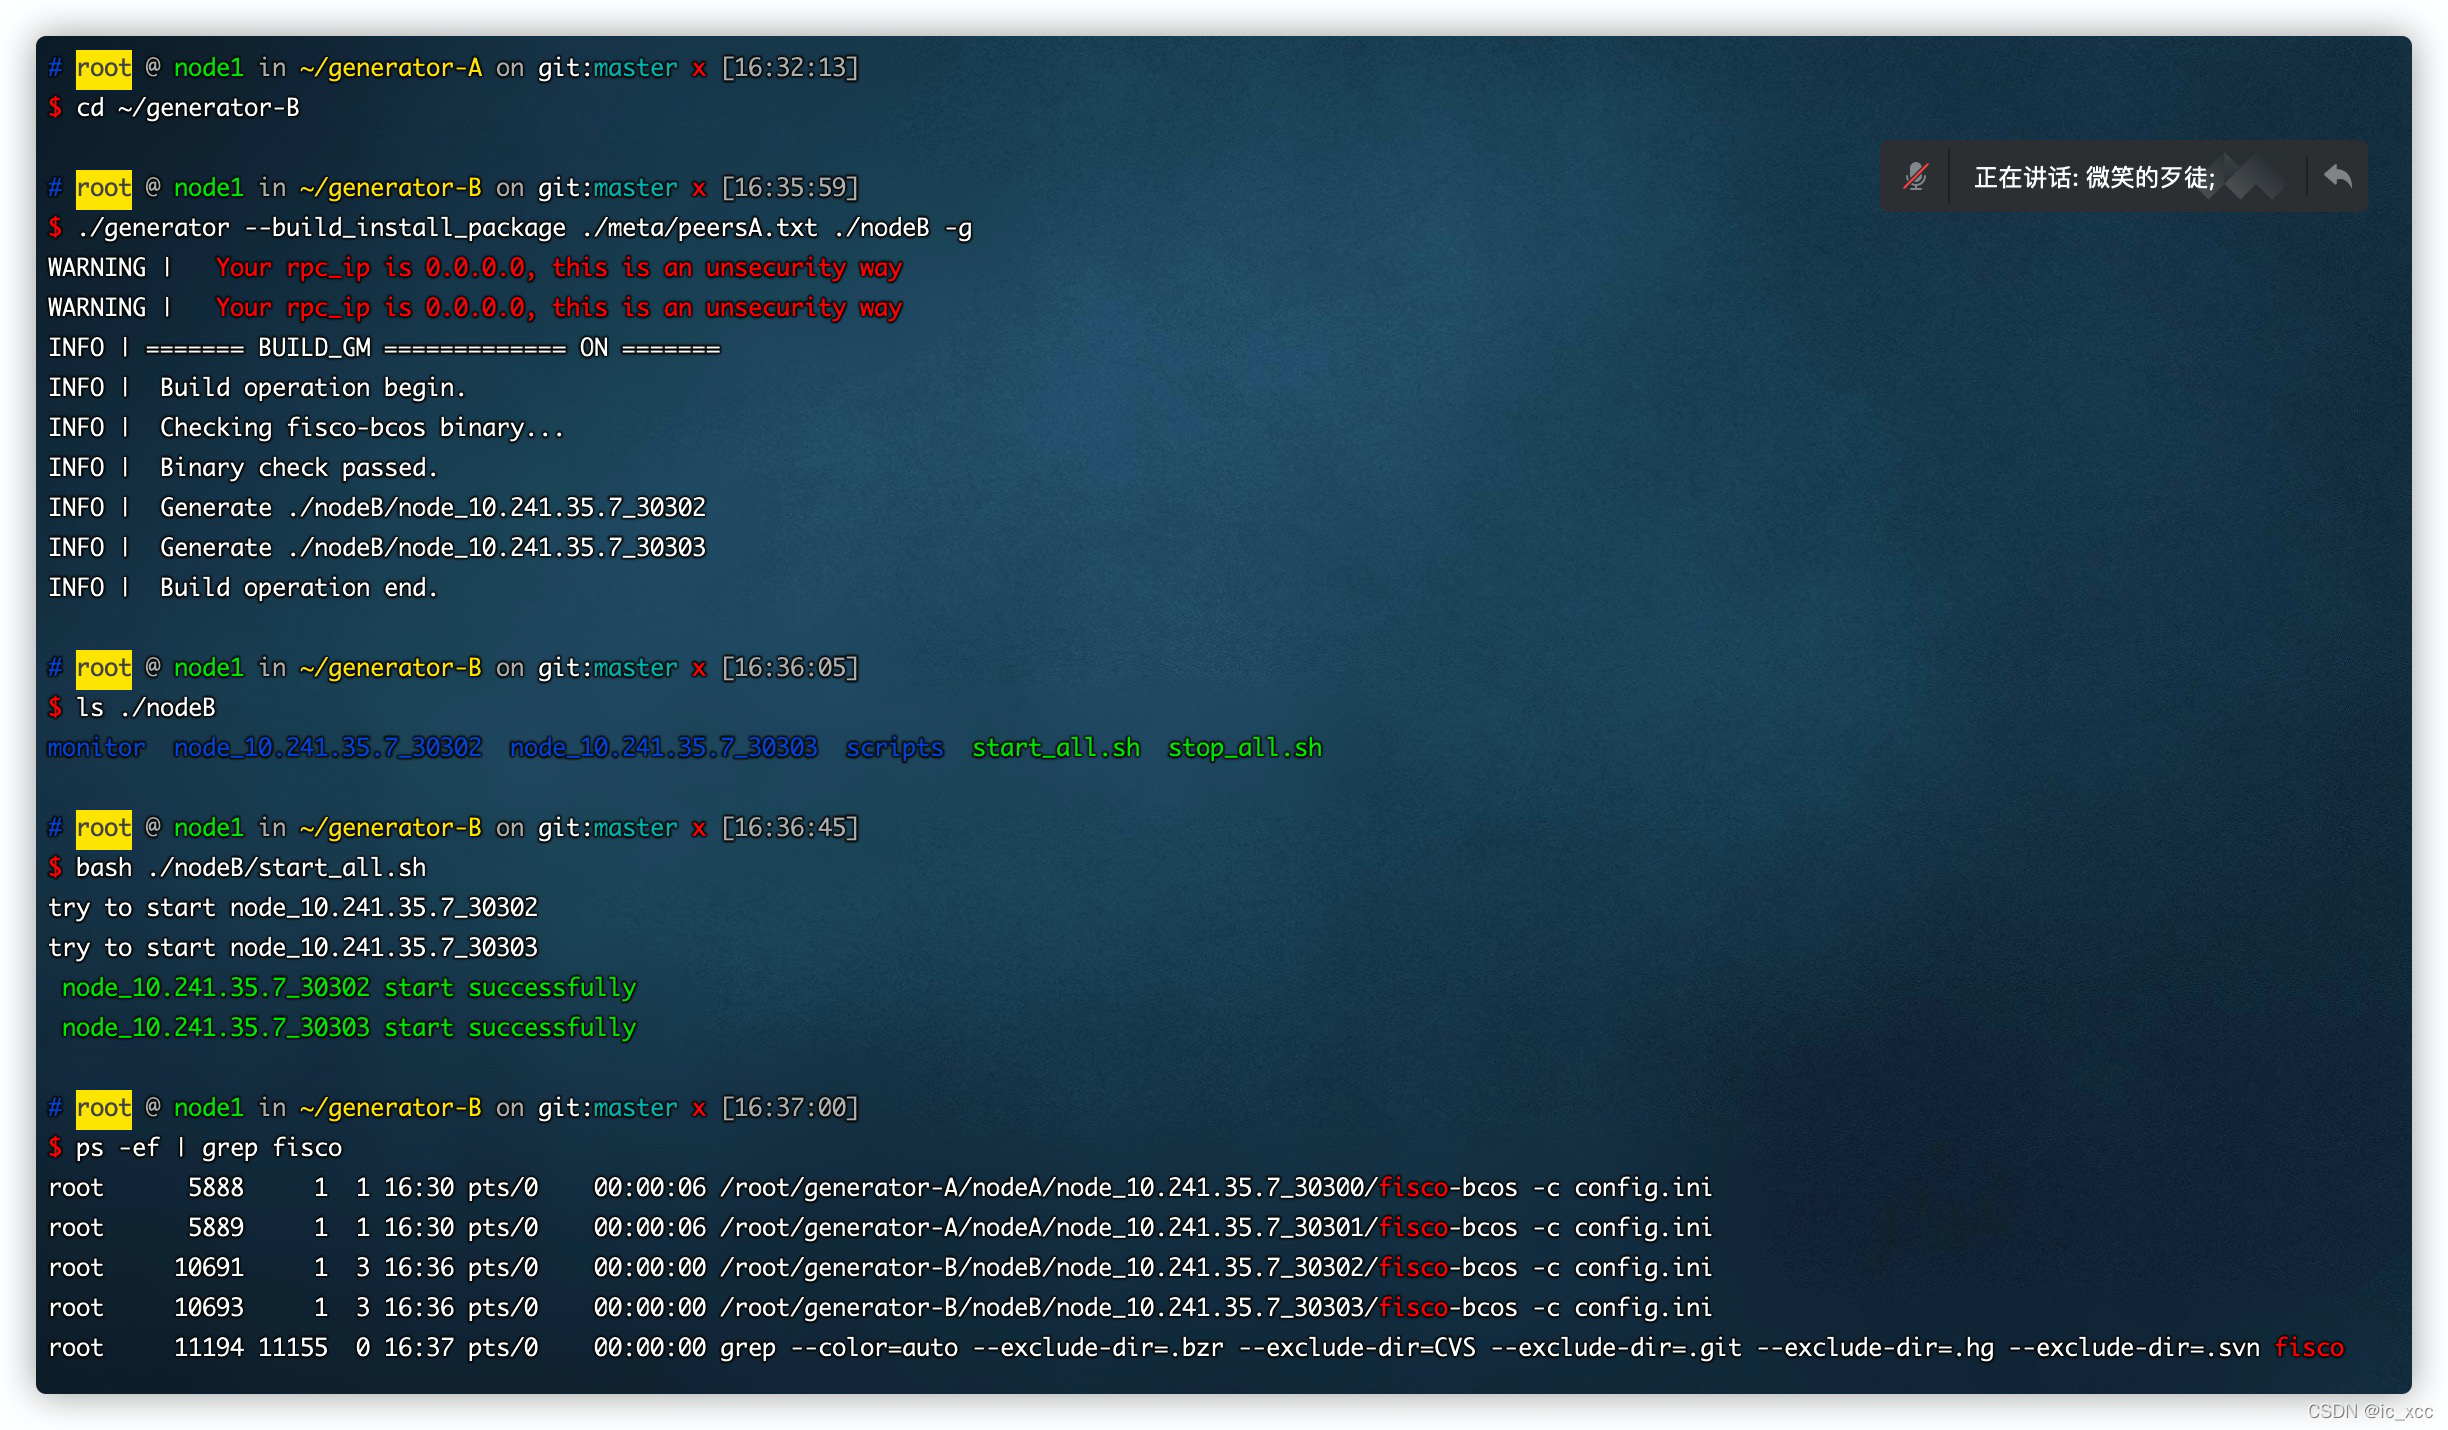Click 'Binary check passed.' line
Viewport: 2448px width, 1430px height.
[243, 468]
